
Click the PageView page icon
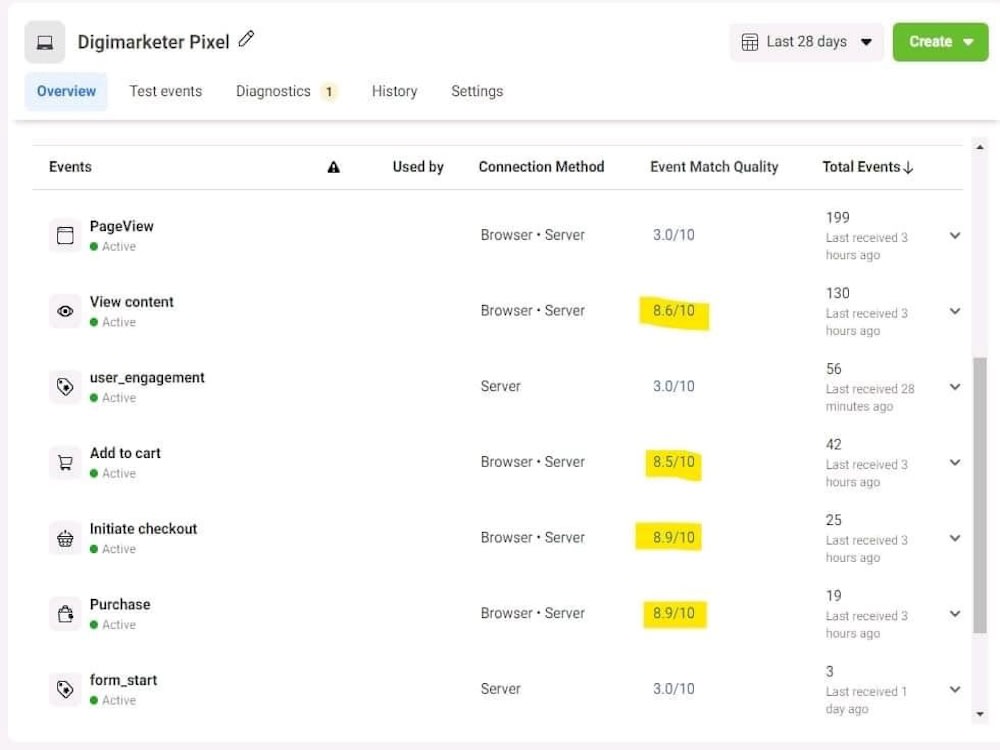click(x=65, y=235)
